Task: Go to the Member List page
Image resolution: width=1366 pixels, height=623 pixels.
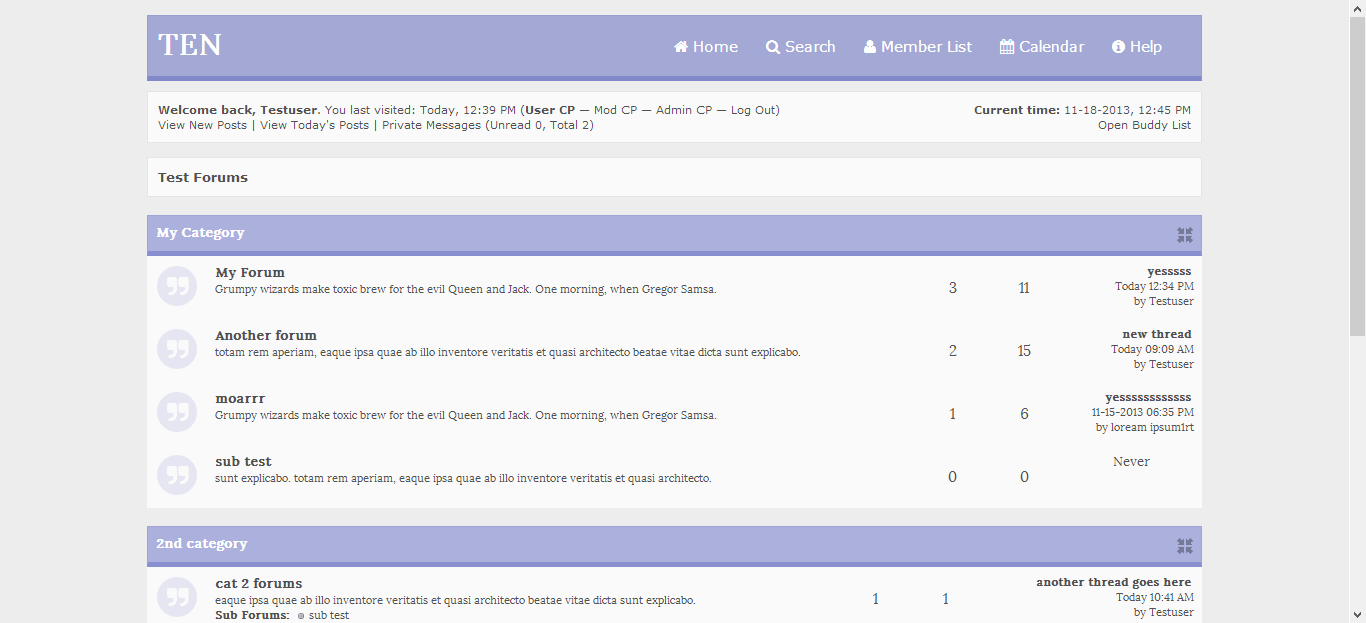Action: [918, 47]
